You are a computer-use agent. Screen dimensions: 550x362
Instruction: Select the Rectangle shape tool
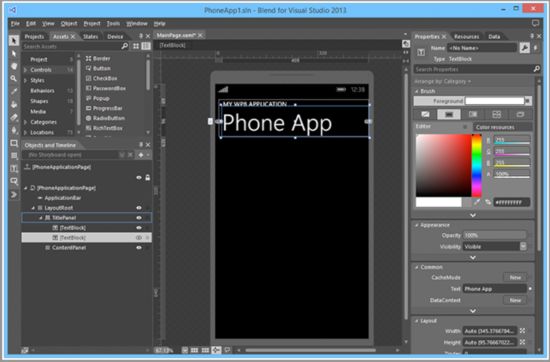click(x=14, y=143)
